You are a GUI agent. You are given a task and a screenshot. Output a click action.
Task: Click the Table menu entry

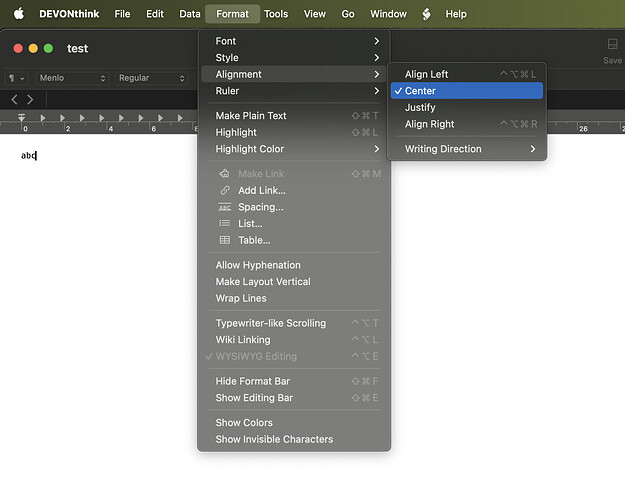294,240
